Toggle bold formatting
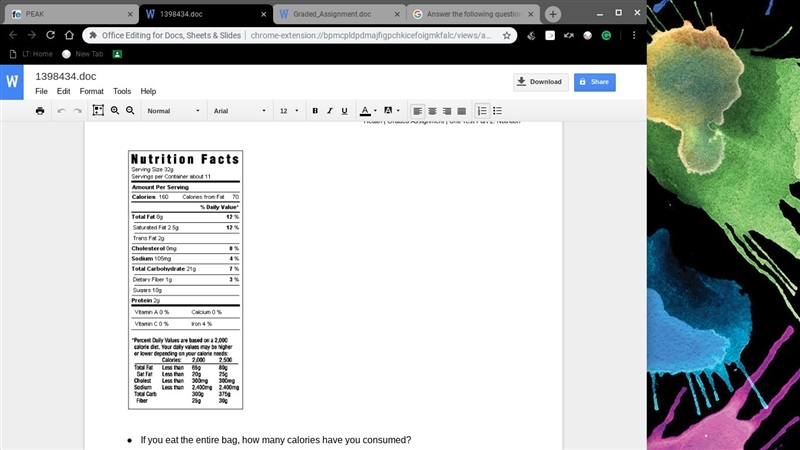 tap(315, 111)
